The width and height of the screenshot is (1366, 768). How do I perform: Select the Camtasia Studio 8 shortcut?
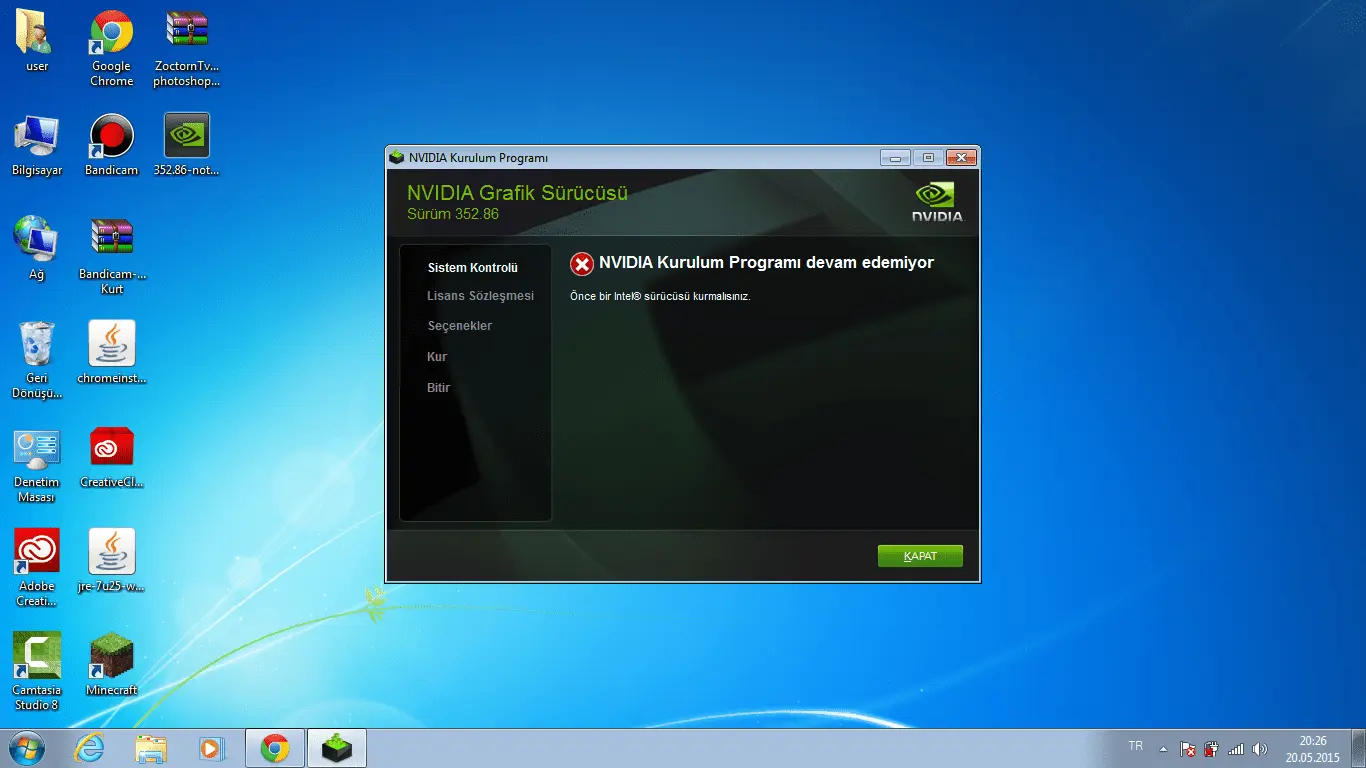pyautogui.click(x=37, y=671)
